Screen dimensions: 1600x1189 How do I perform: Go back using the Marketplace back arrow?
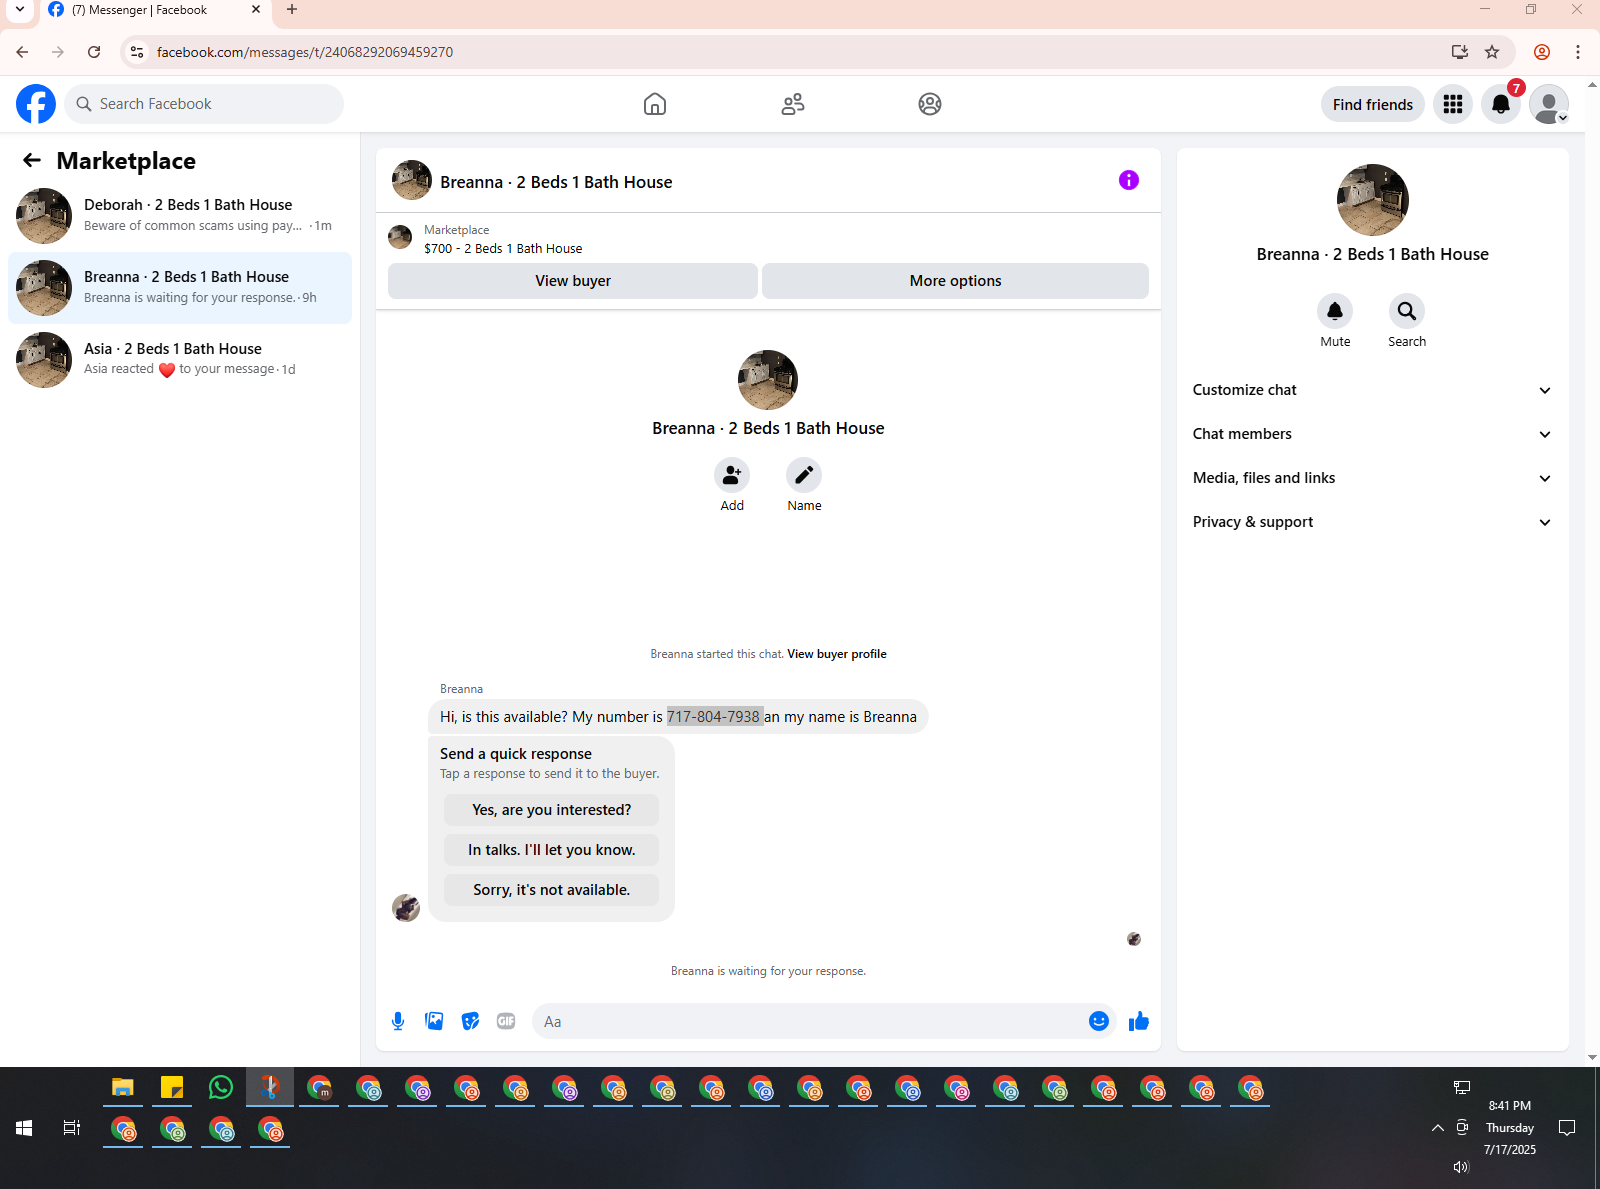click(x=32, y=160)
